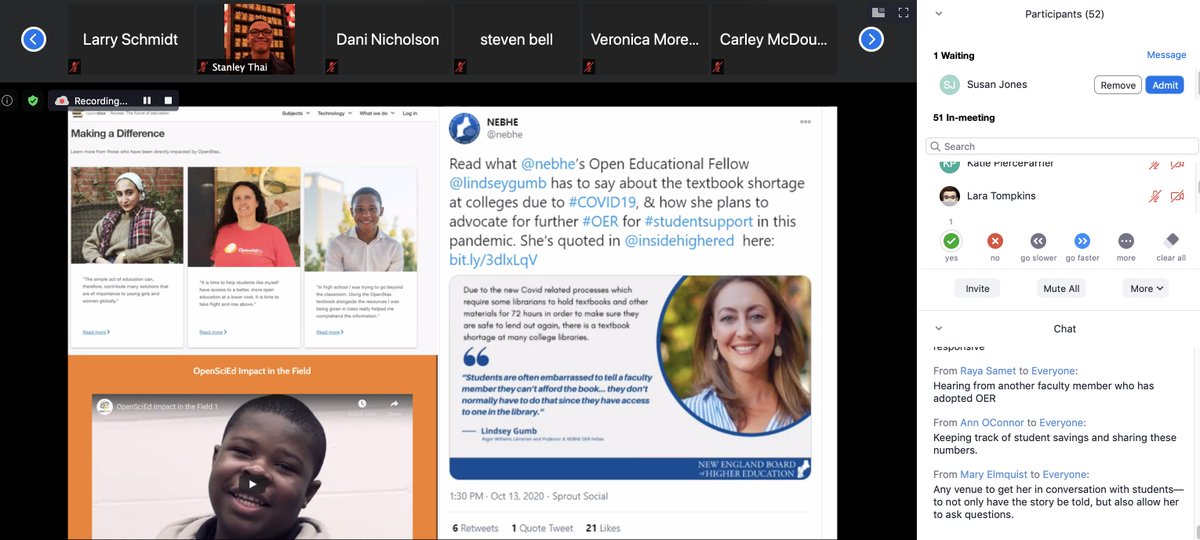Click the mute icon under steven bell
Screen dimensions: 1200x540
(461, 67)
